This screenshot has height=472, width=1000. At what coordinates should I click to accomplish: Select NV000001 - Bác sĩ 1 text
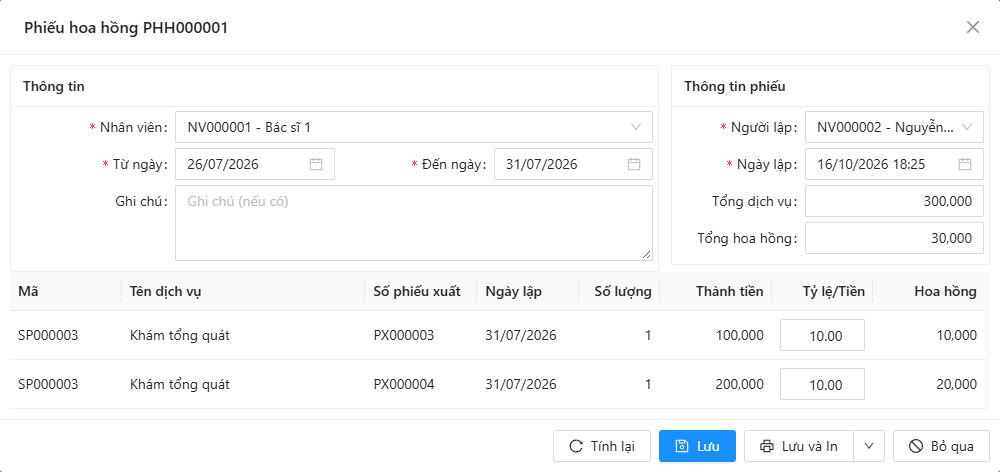point(249,127)
